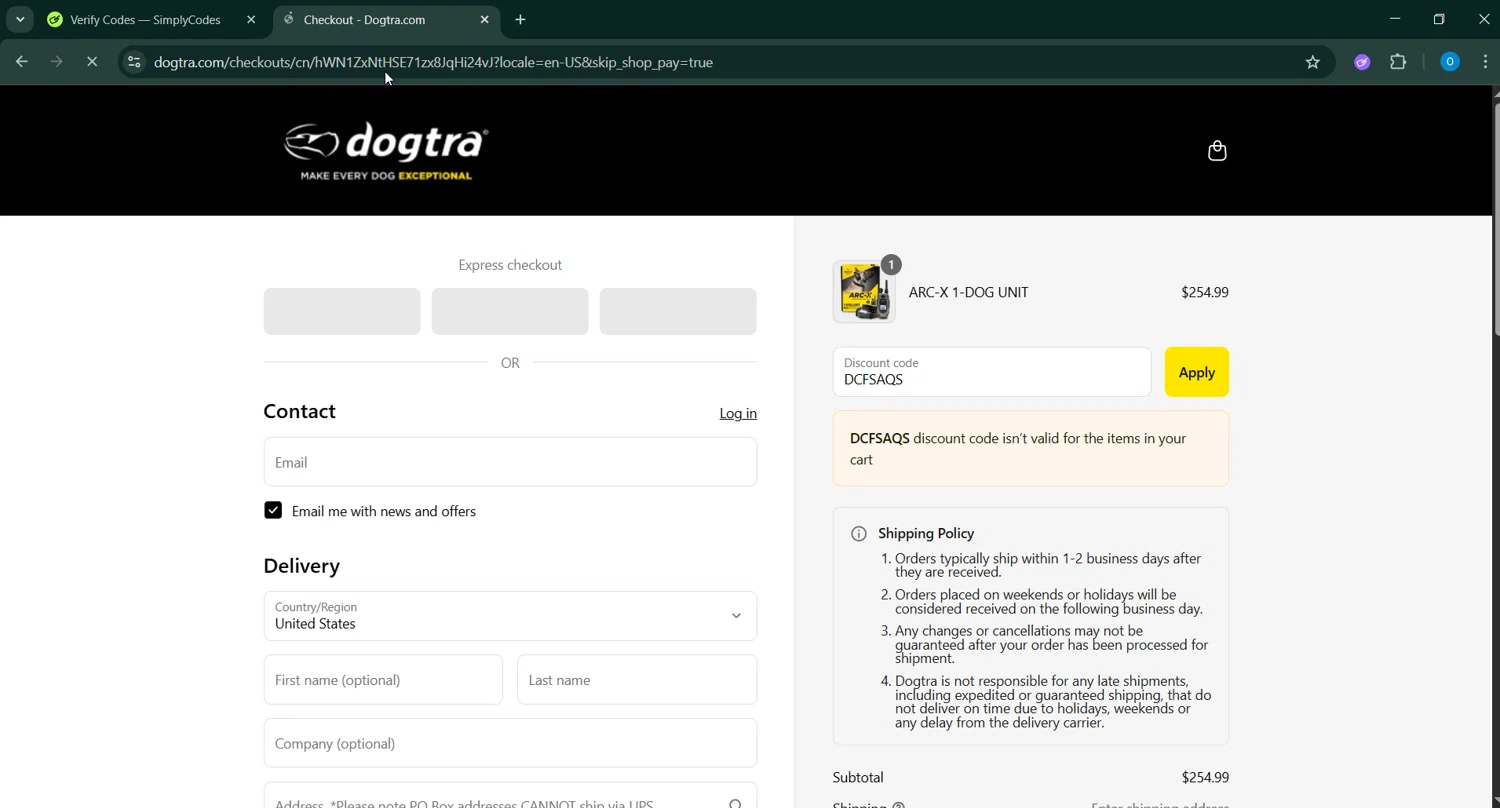1500x808 pixels.
Task: Click the Address input field
Action: 510,797
